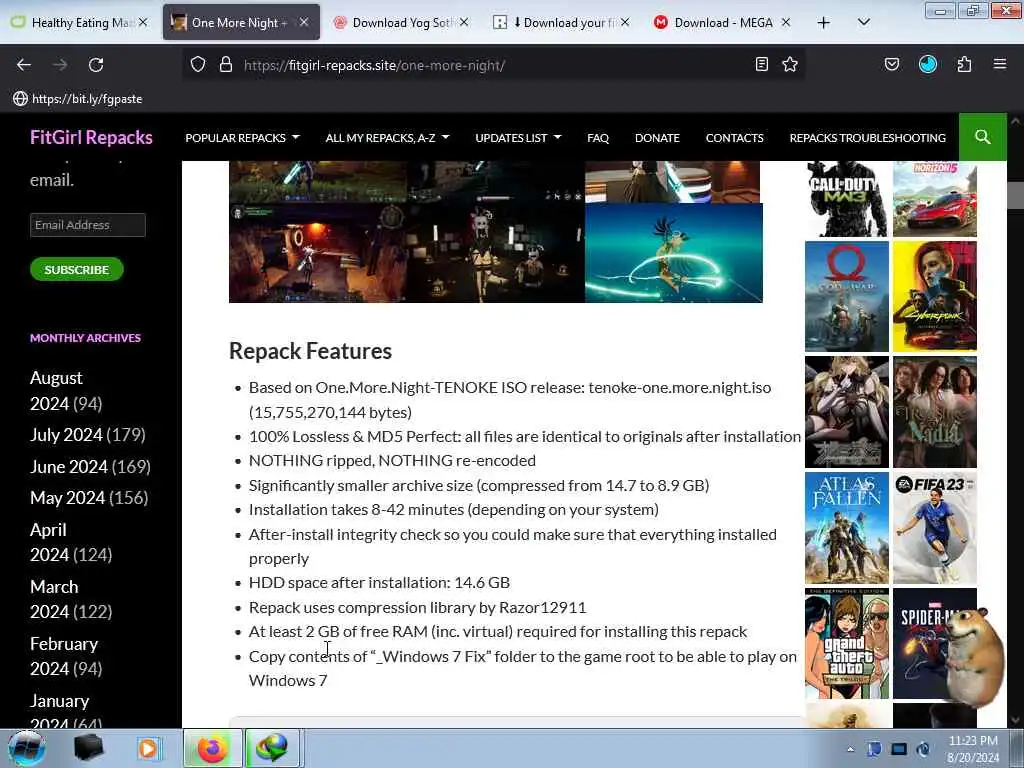
Task: Switch to Download Yog Soth tab
Action: 400,23
